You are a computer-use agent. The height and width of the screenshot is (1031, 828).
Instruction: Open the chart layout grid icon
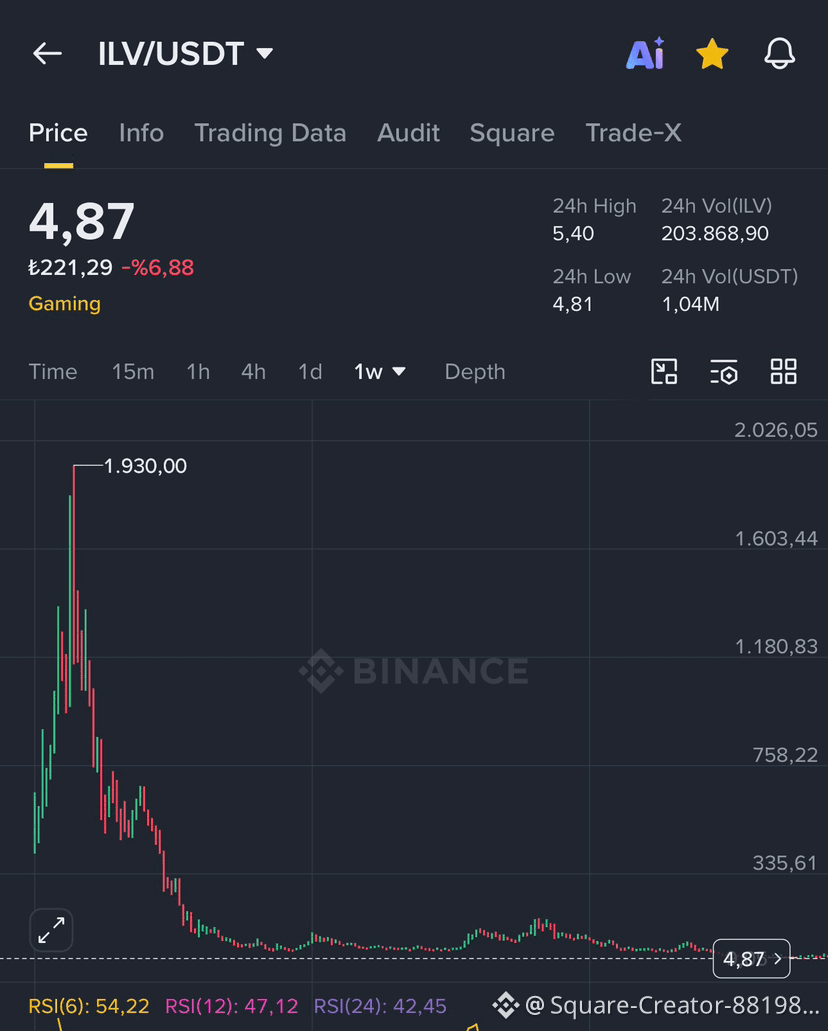coord(784,372)
